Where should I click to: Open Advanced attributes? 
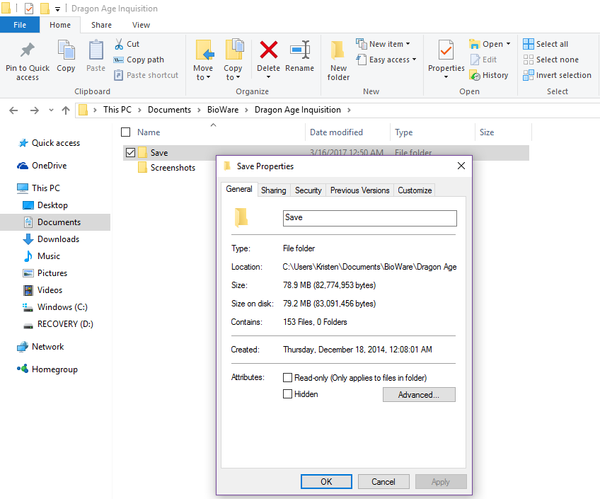pyautogui.click(x=419, y=395)
